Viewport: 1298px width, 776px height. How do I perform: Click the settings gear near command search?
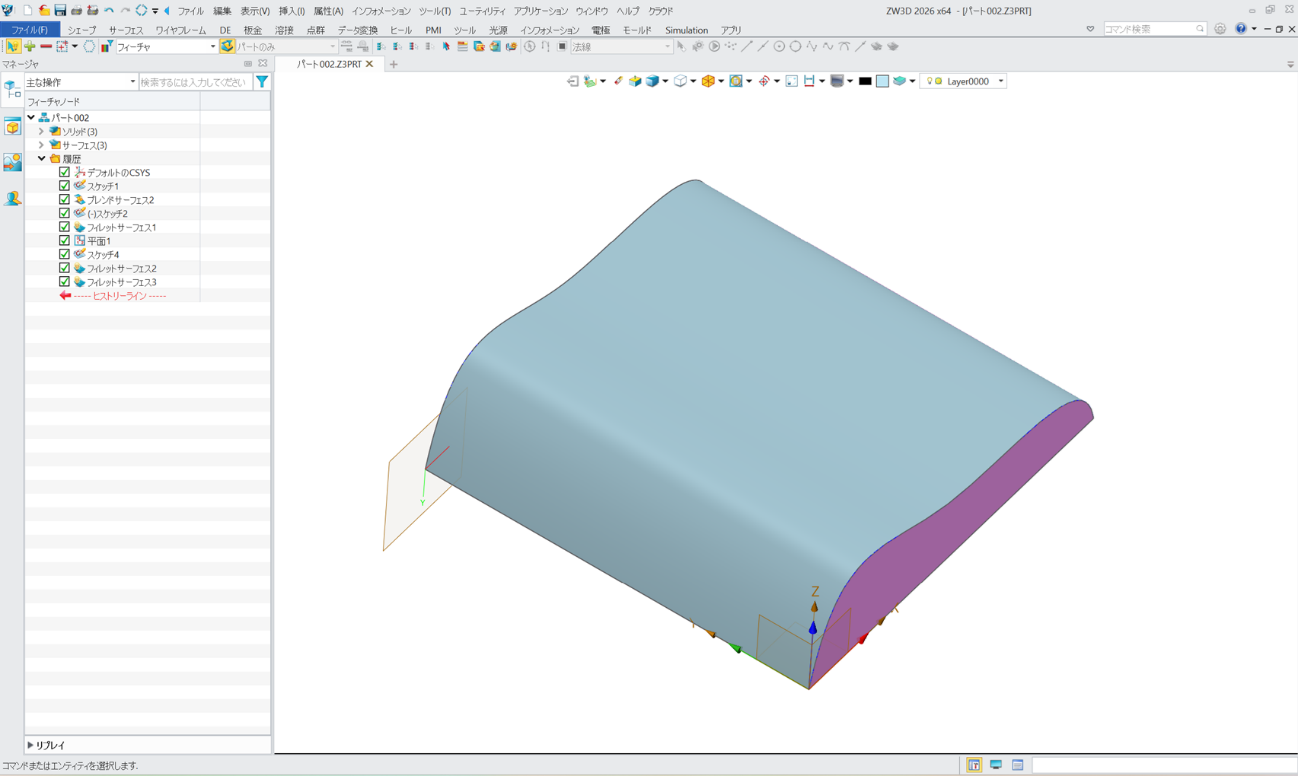[x=1220, y=29]
